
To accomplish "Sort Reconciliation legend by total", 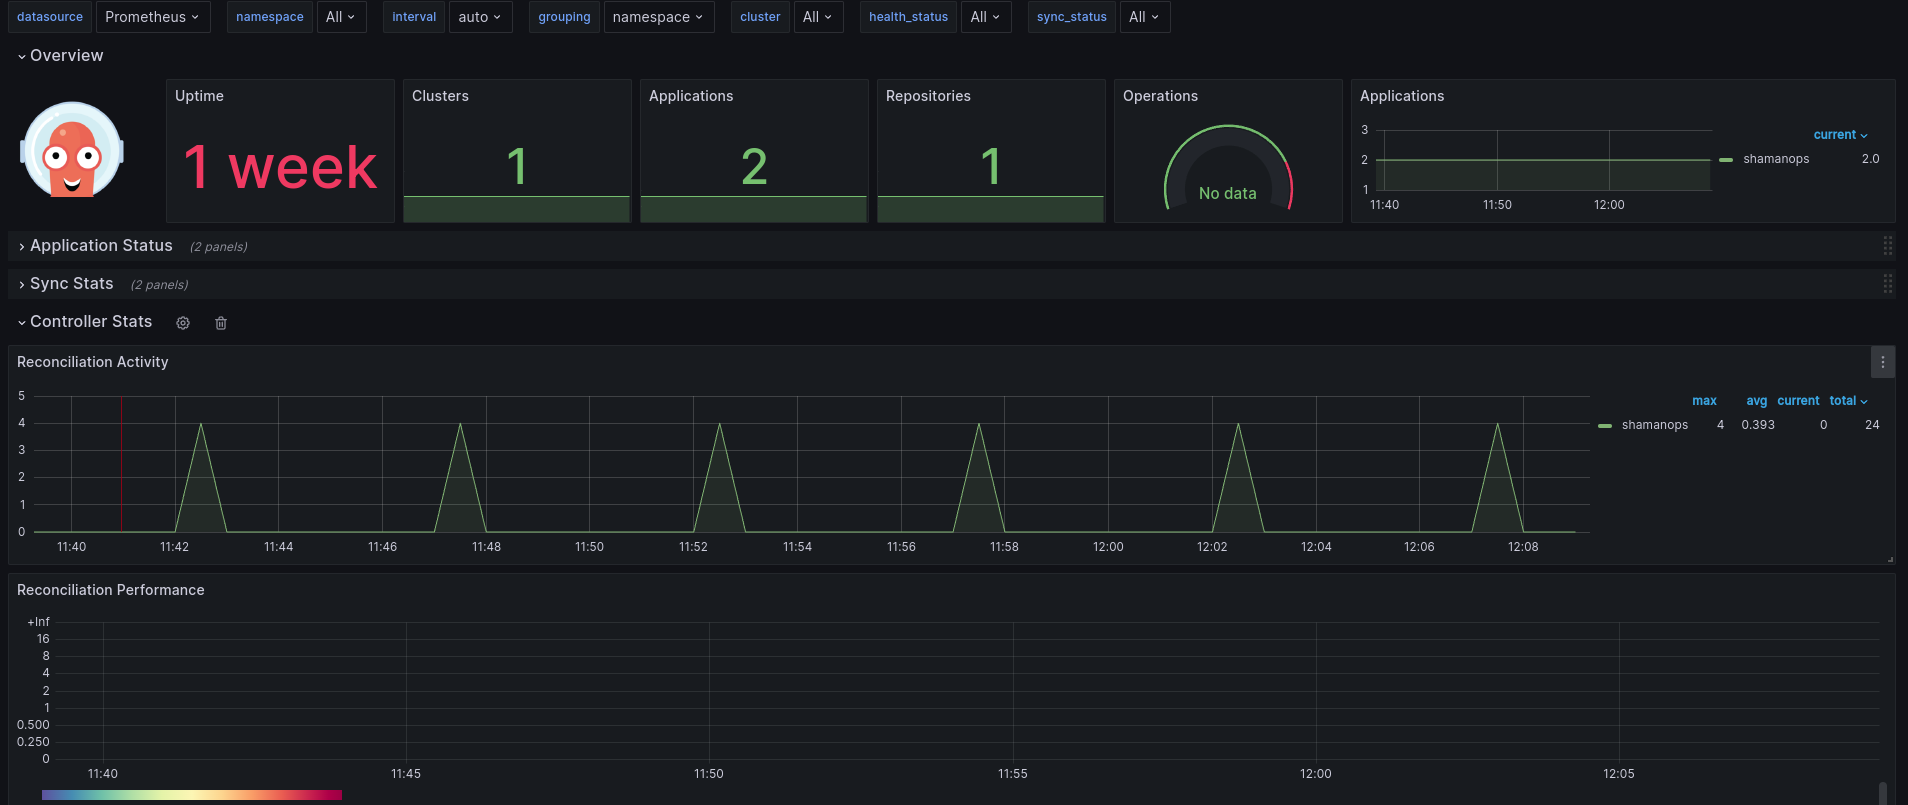I will [x=1848, y=401].
